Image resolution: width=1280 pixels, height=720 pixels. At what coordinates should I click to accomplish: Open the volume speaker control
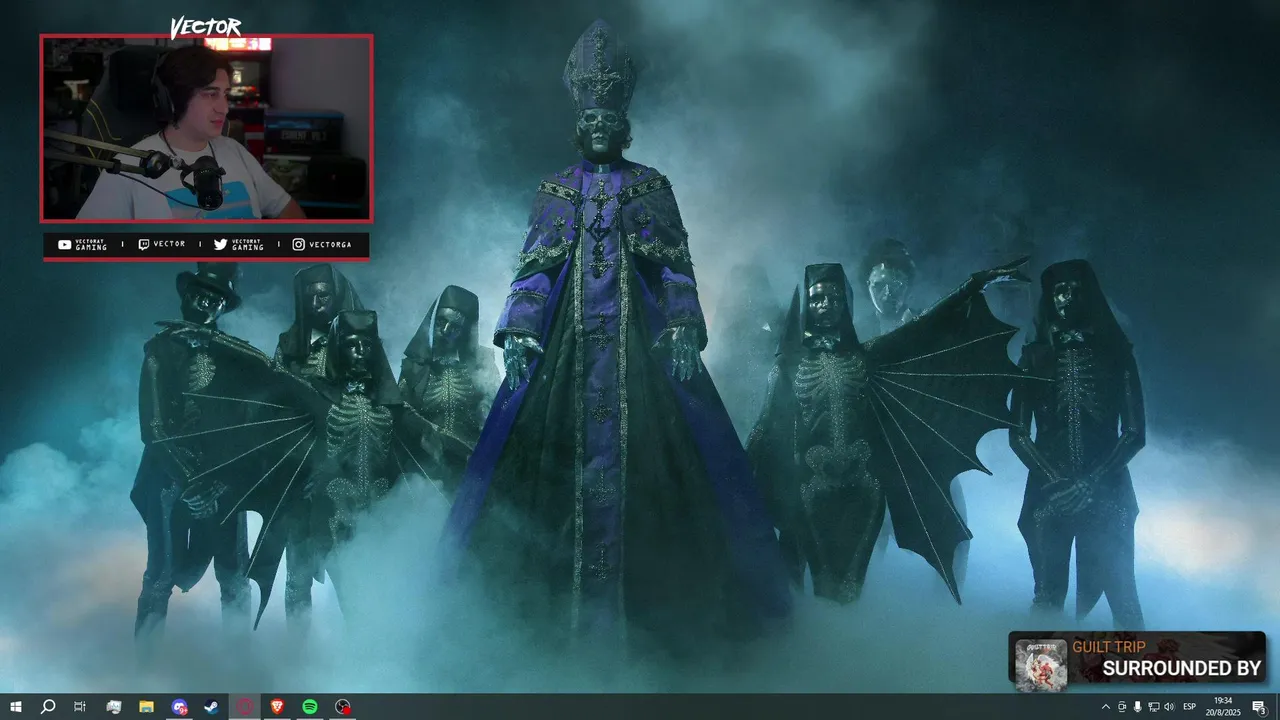point(1169,707)
